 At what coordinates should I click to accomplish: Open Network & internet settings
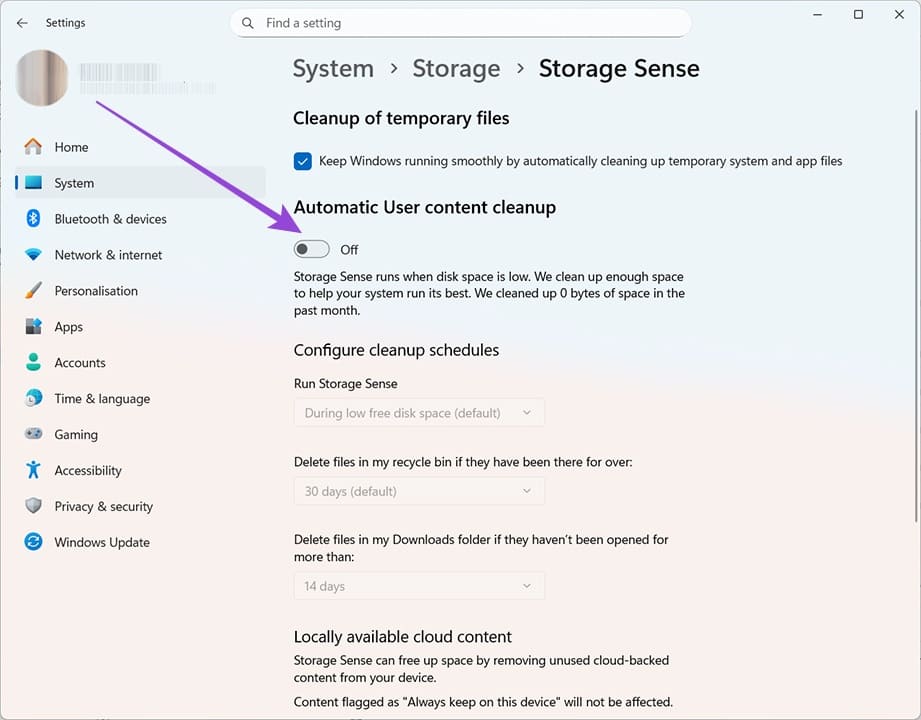108,255
